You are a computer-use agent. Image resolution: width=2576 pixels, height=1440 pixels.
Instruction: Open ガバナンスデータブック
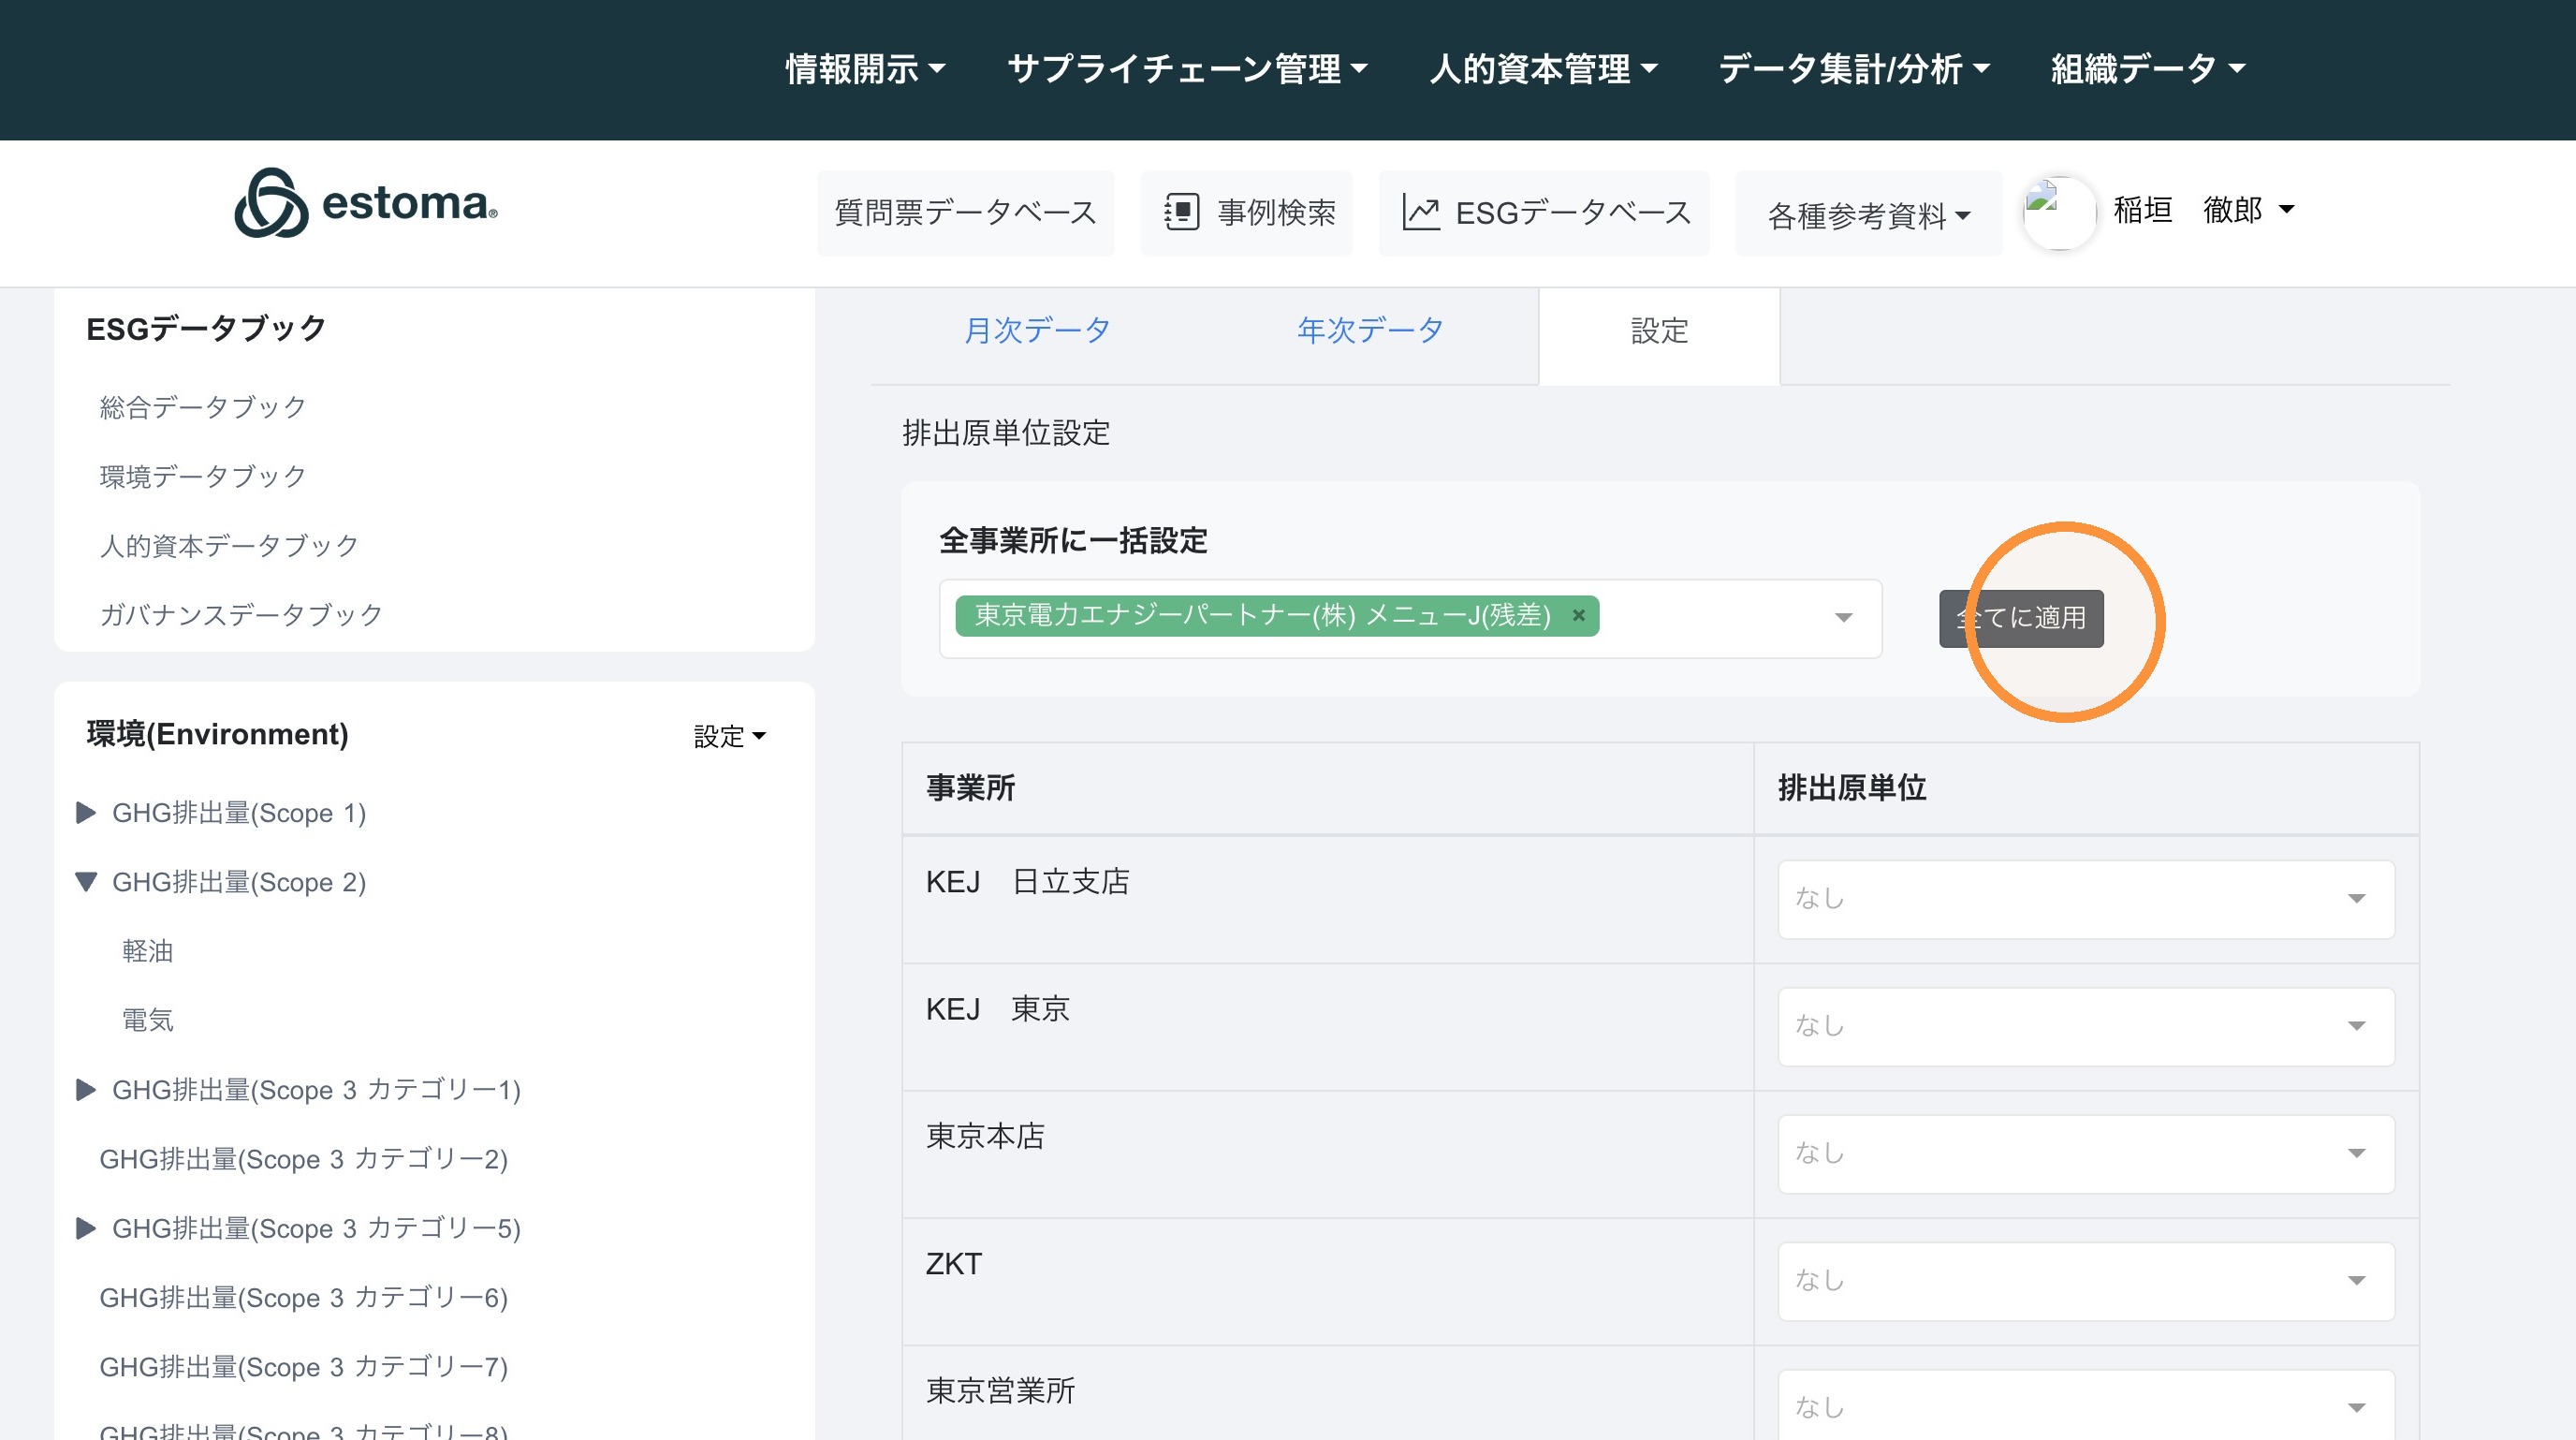tap(241, 614)
